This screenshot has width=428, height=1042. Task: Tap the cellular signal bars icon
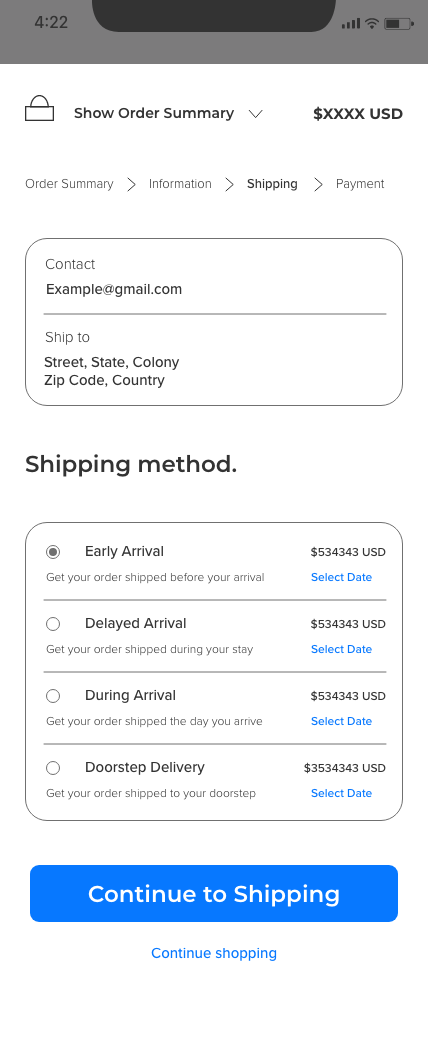click(351, 24)
